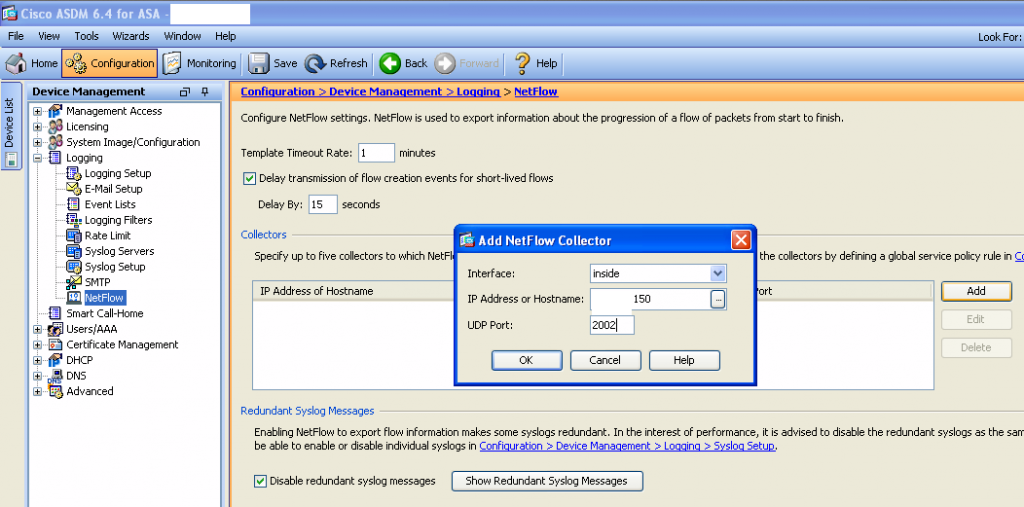Open the Wizards menu
The height and width of the screenshot is (507, 1024).
pos(130,36)
